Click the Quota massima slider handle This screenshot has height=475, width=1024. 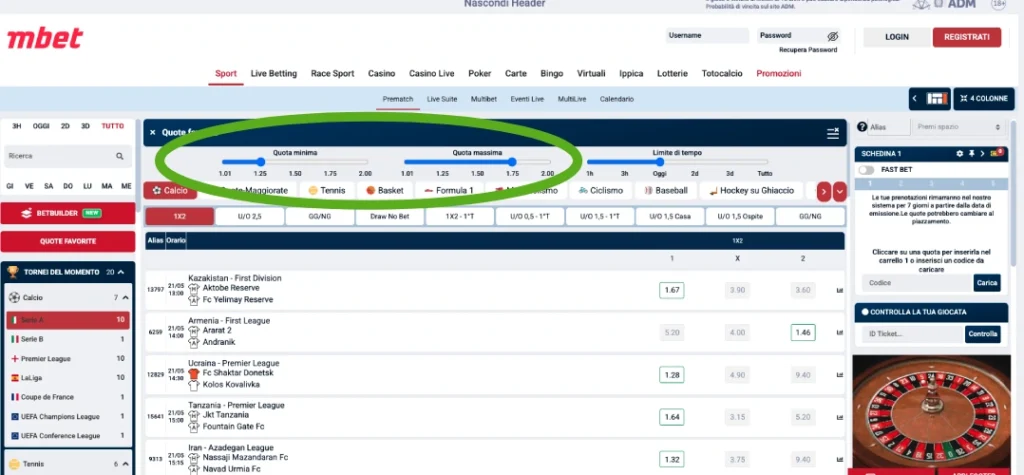pos(512,162)
